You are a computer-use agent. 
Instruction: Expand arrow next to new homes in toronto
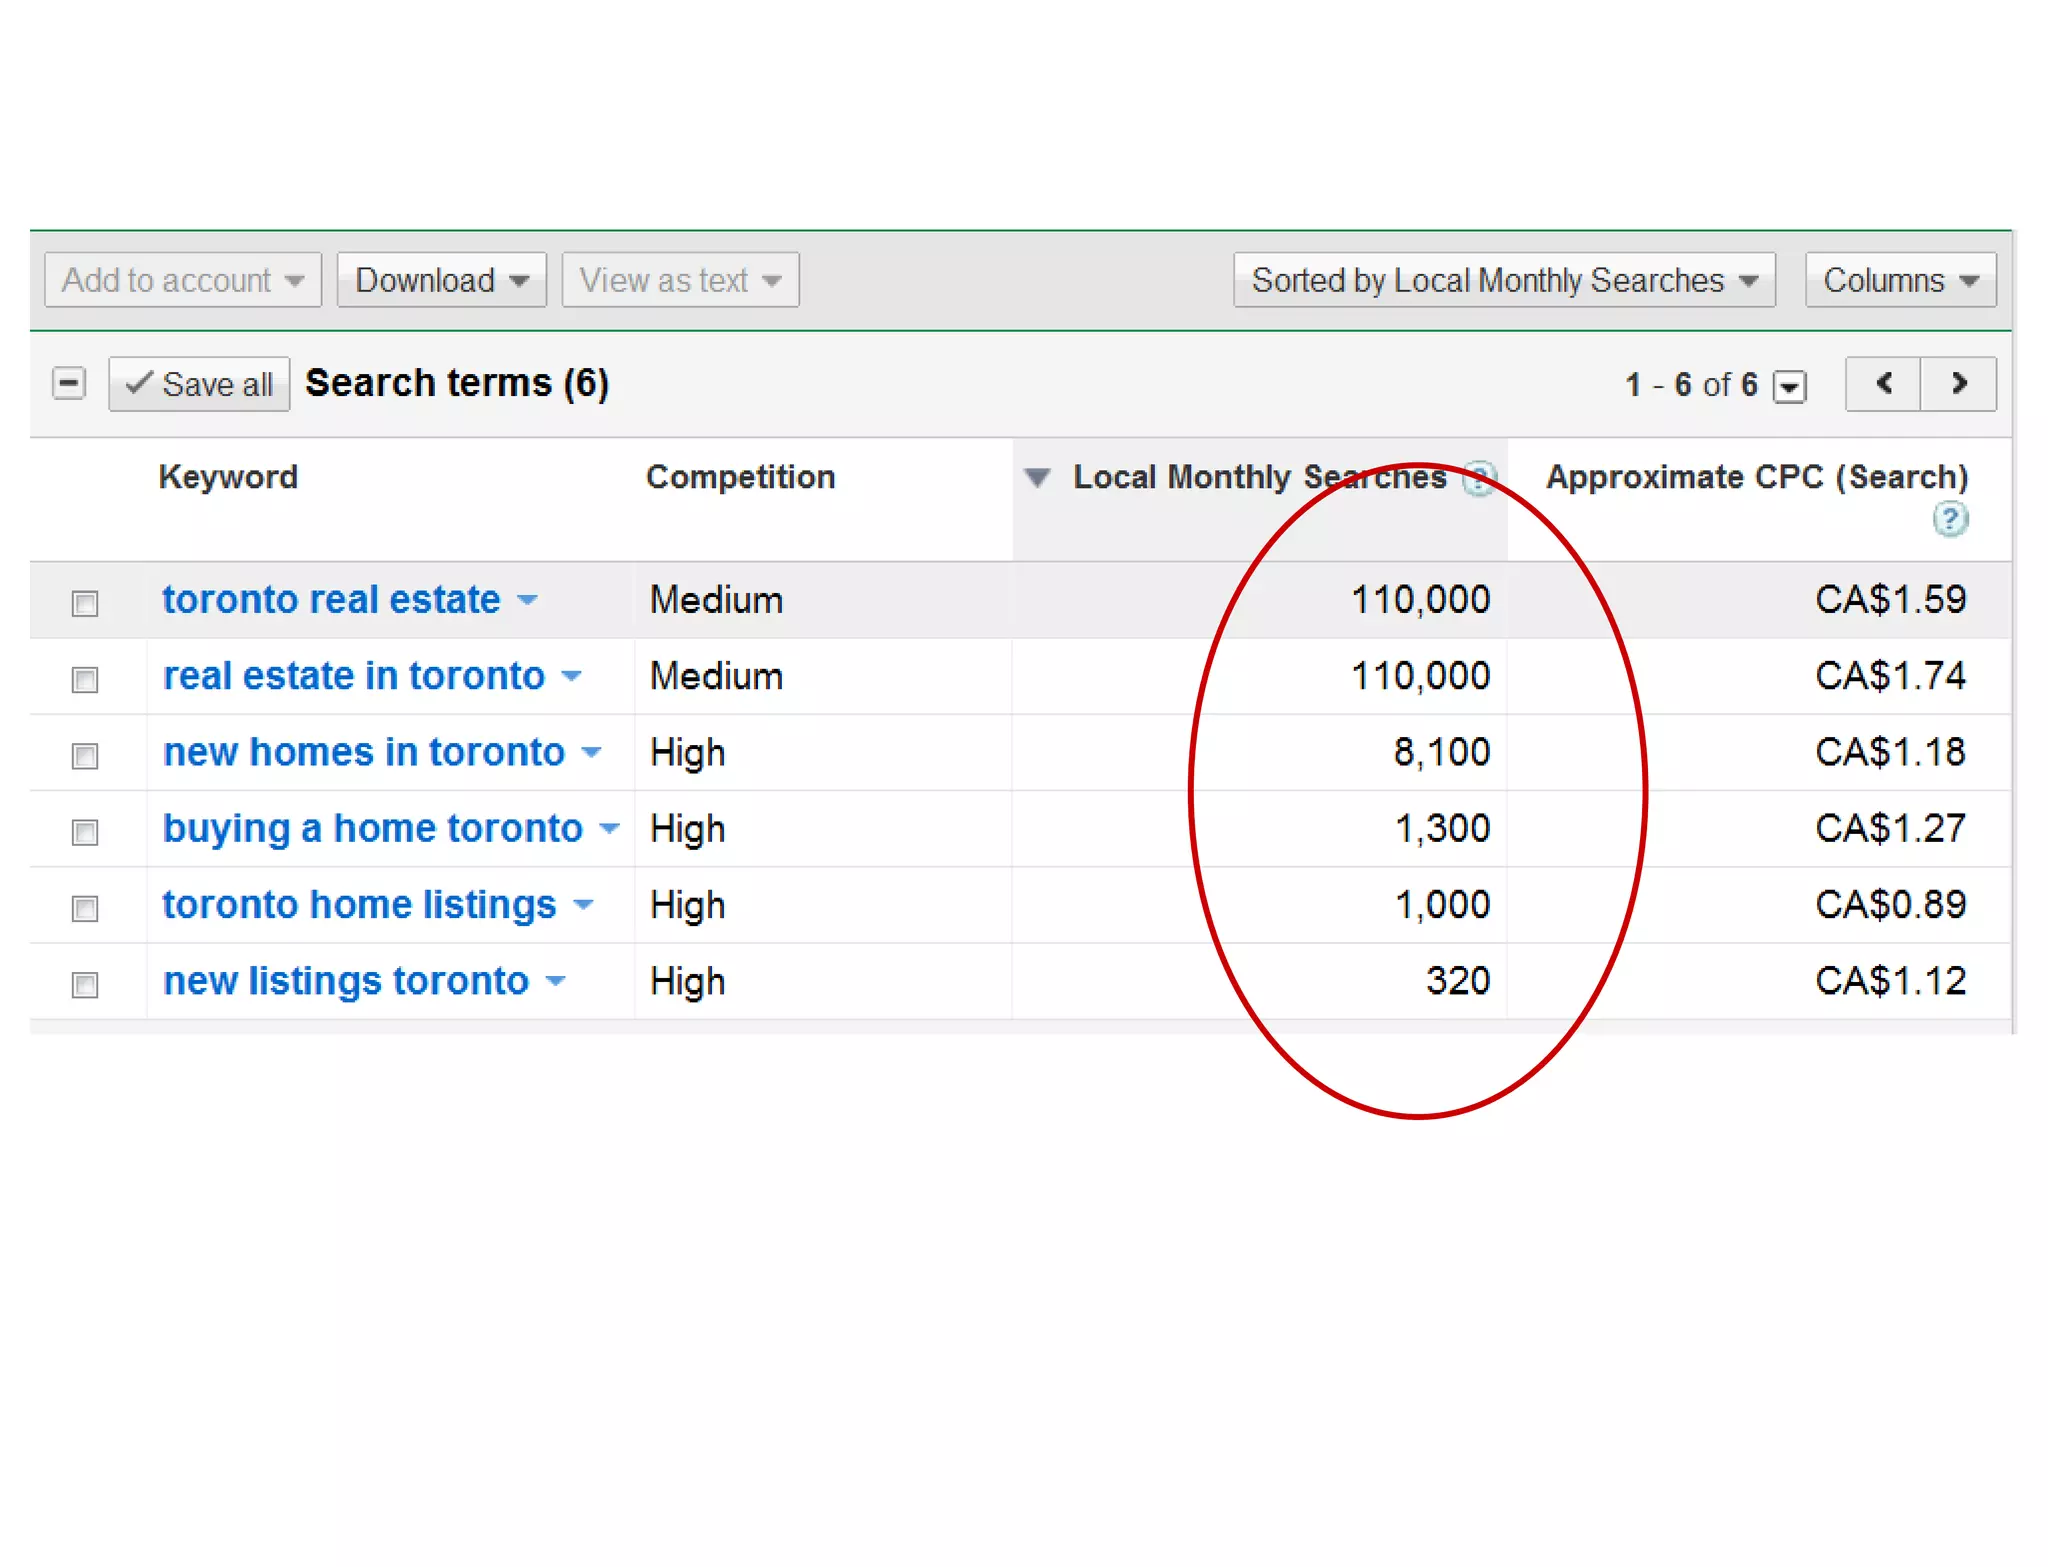[591, 752]
